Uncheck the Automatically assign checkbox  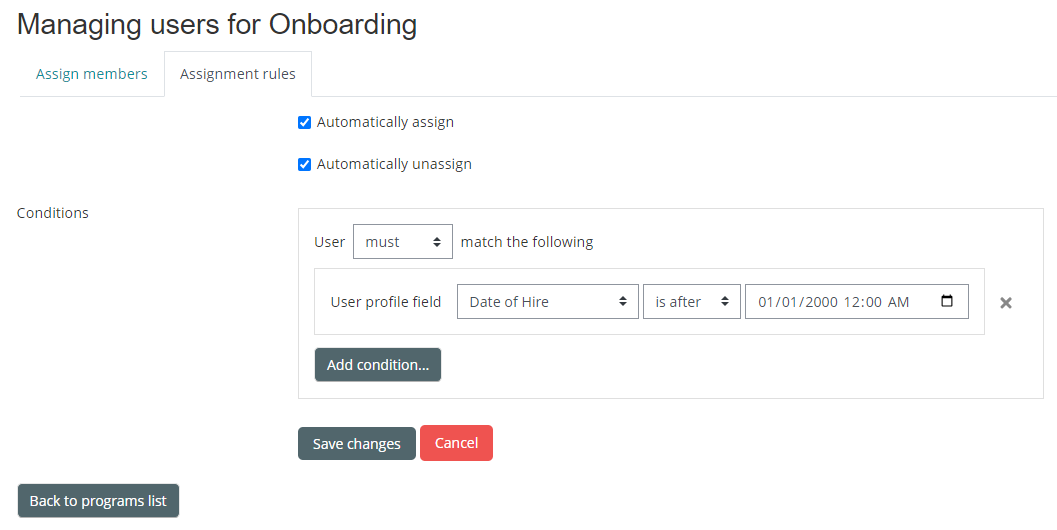pos(305,123)
